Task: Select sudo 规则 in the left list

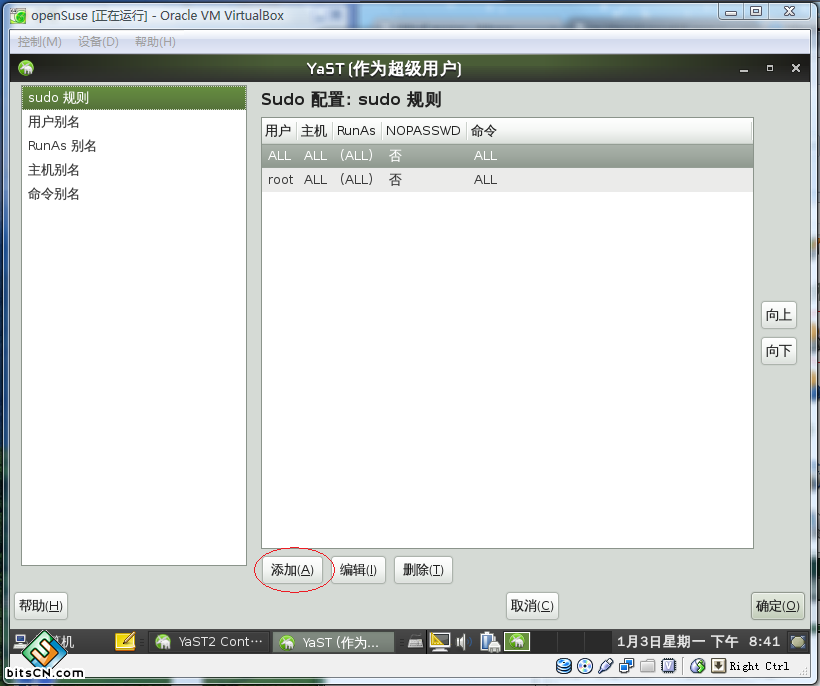Action: [134, 98]
